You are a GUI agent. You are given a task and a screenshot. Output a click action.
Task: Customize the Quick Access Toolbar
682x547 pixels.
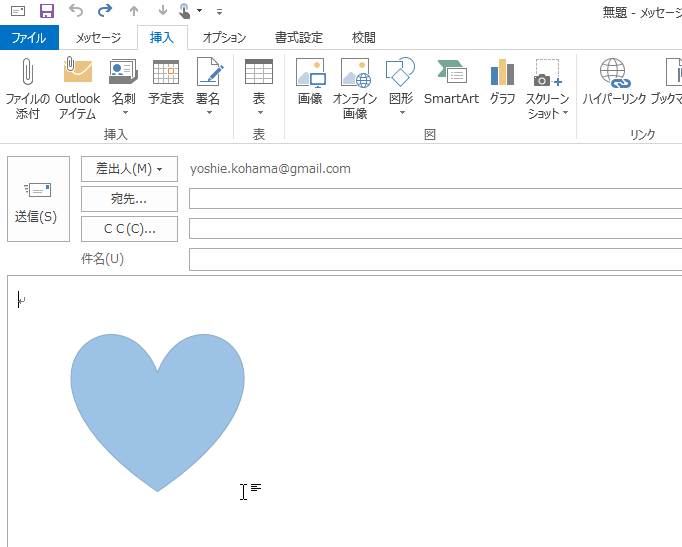[x=220, y=12]
